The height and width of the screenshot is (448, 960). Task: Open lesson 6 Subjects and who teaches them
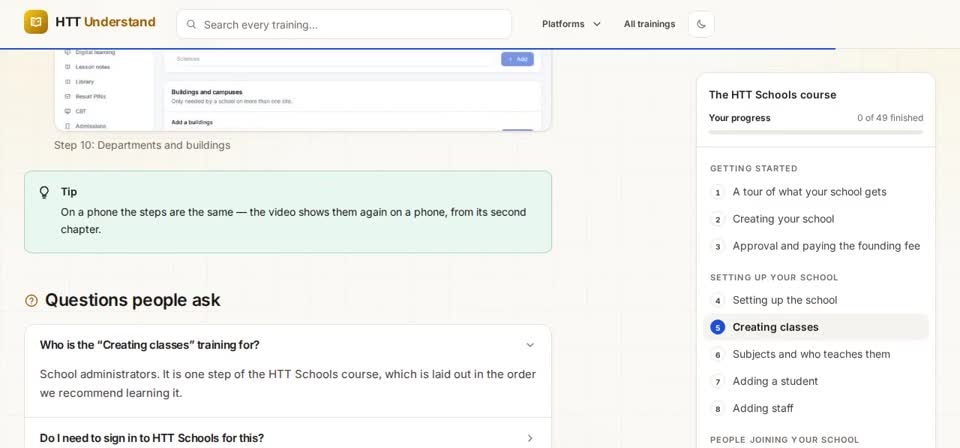click(x=816, y=354)
